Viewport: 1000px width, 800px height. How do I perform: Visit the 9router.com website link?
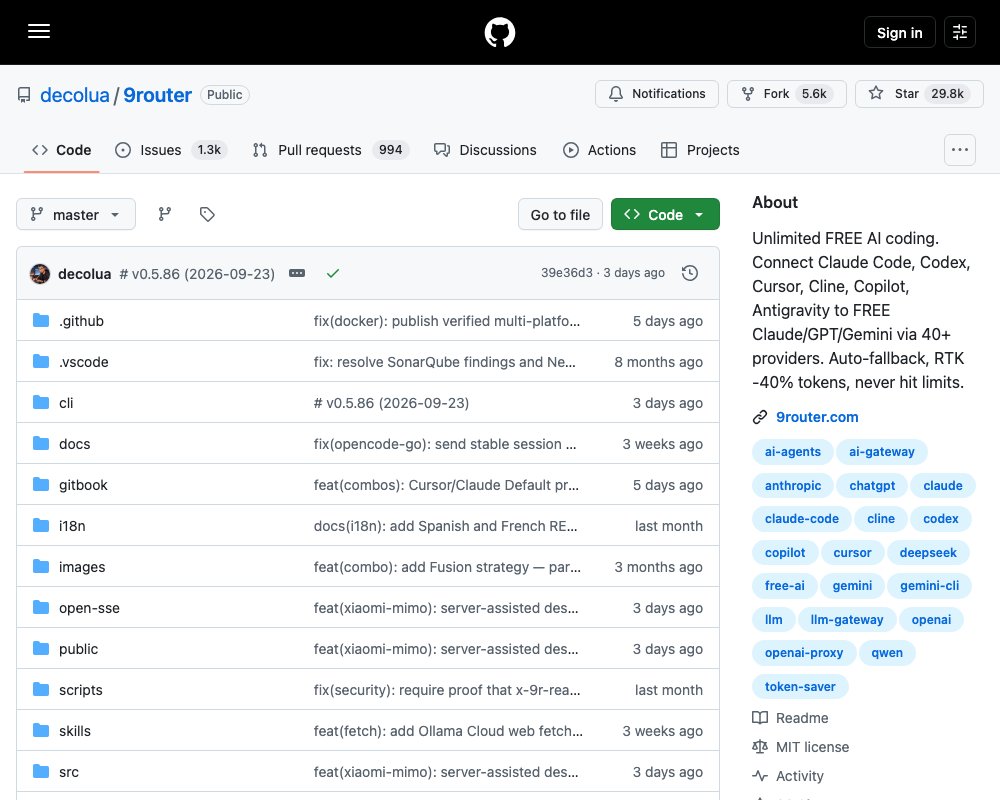pyautogui.click(x=816, y=417)
